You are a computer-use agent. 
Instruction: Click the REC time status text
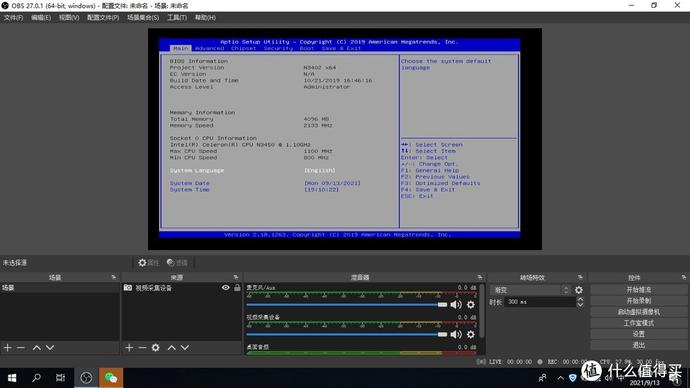(568, 362)
